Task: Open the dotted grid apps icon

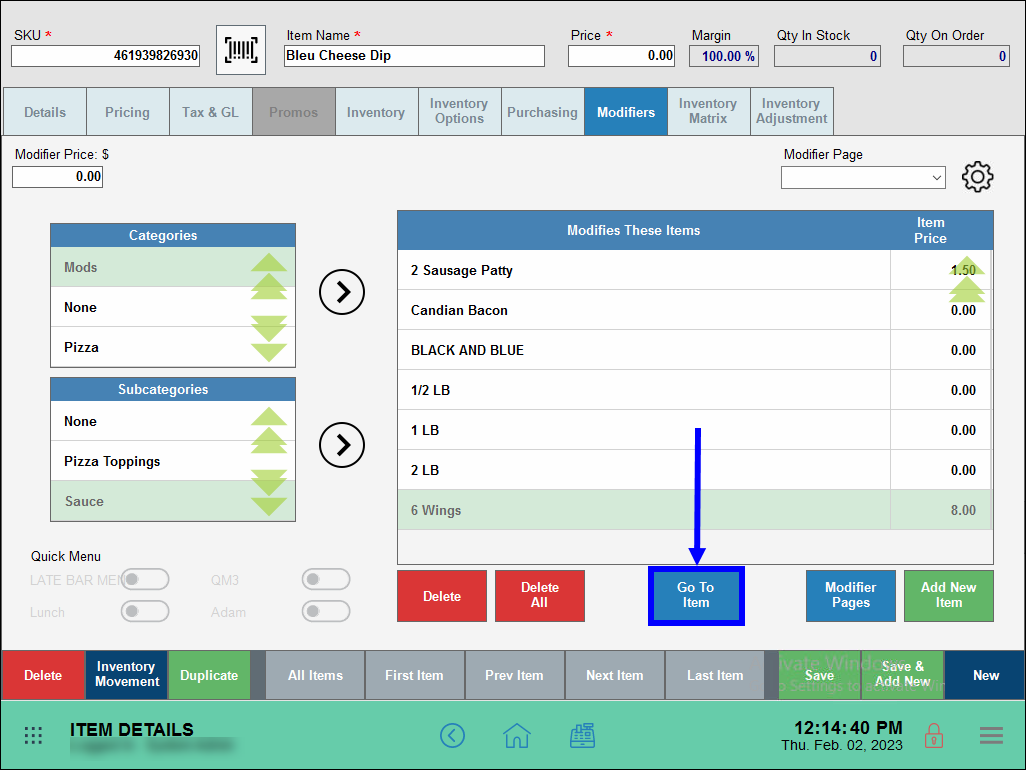Action: point(33,735)
